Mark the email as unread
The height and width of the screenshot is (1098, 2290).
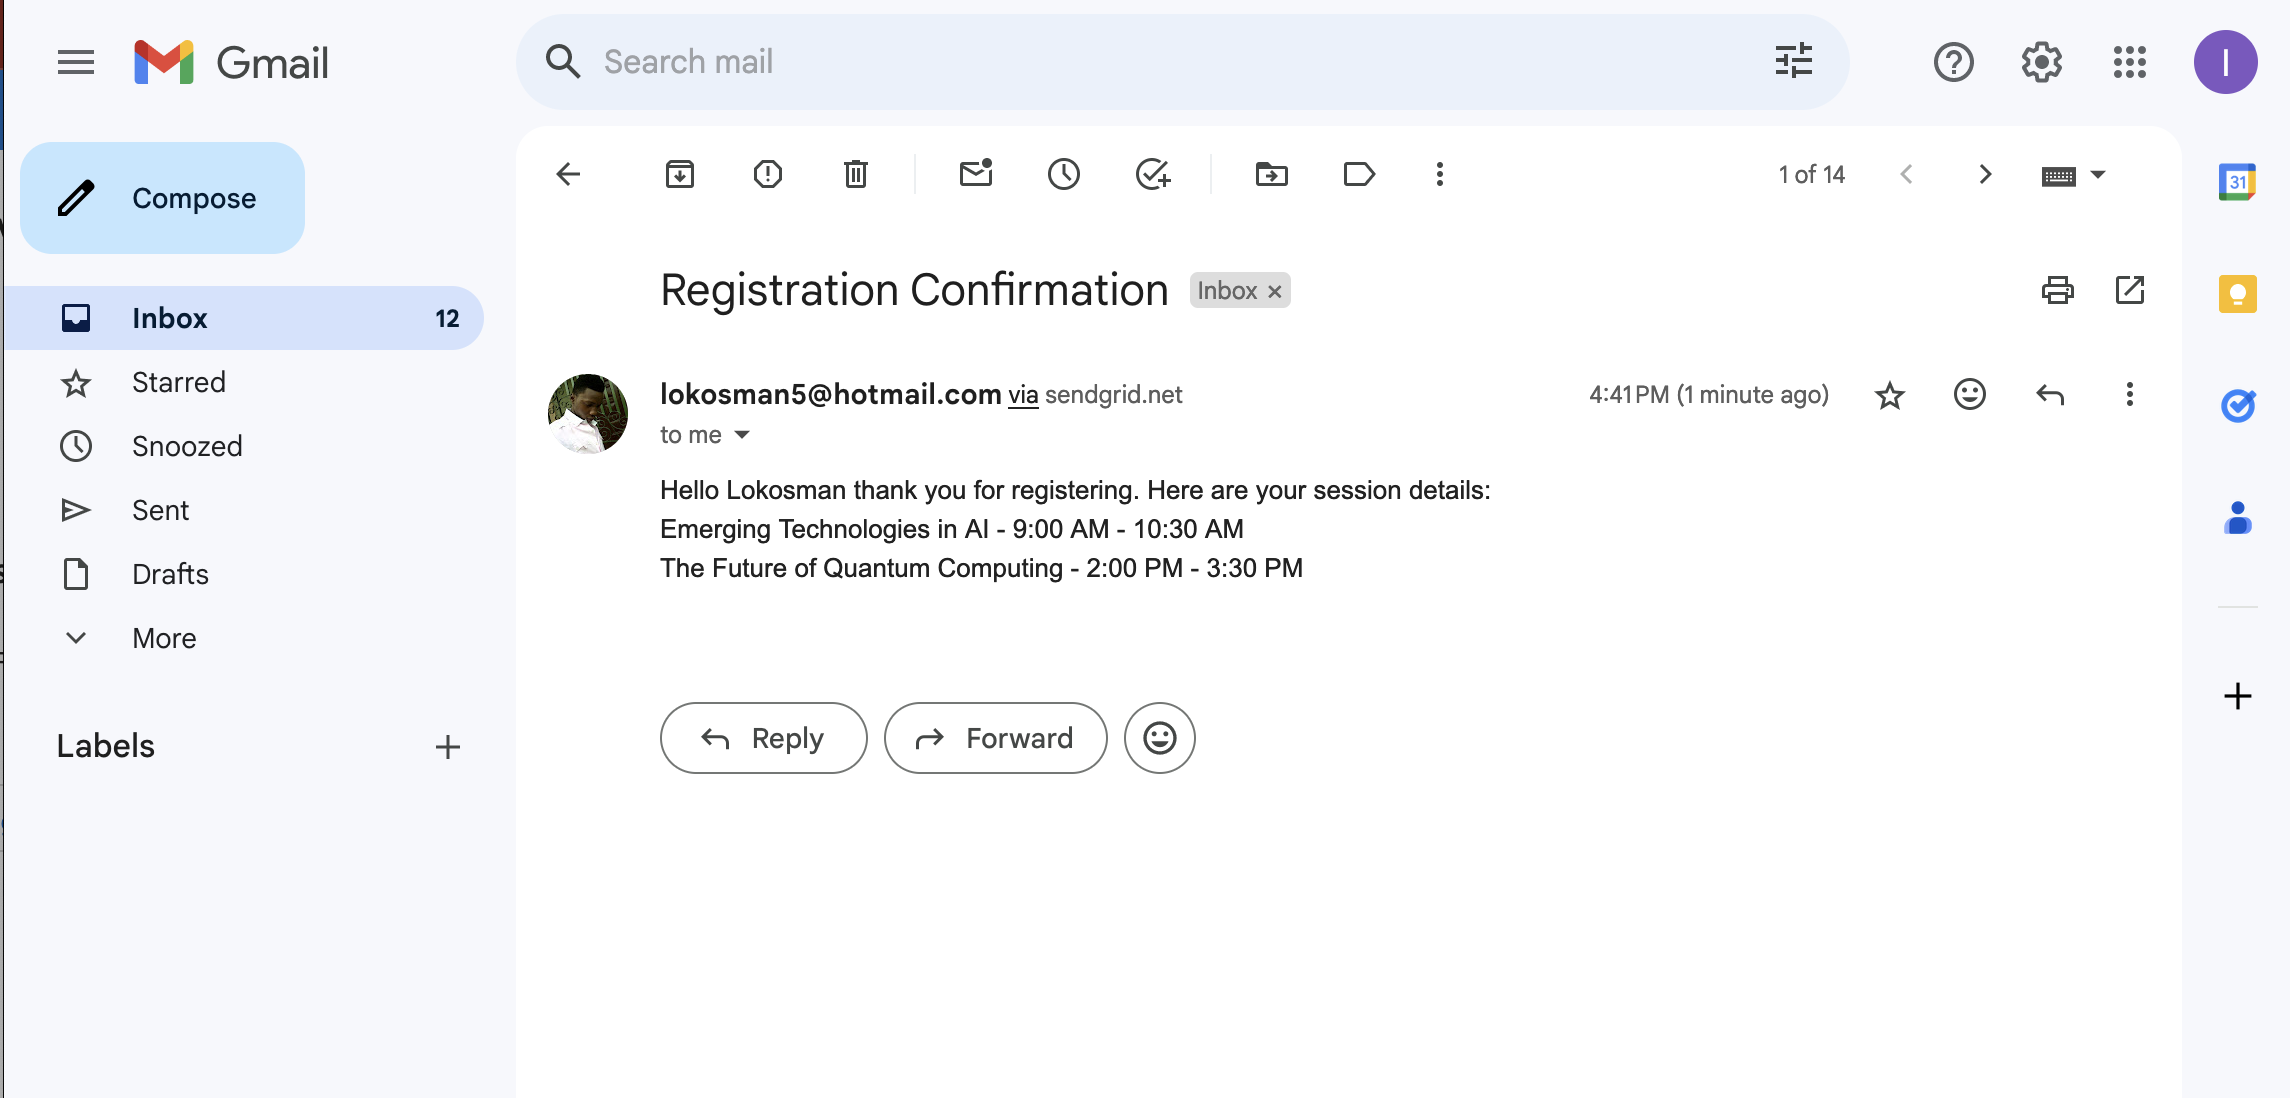click(975, 174)
